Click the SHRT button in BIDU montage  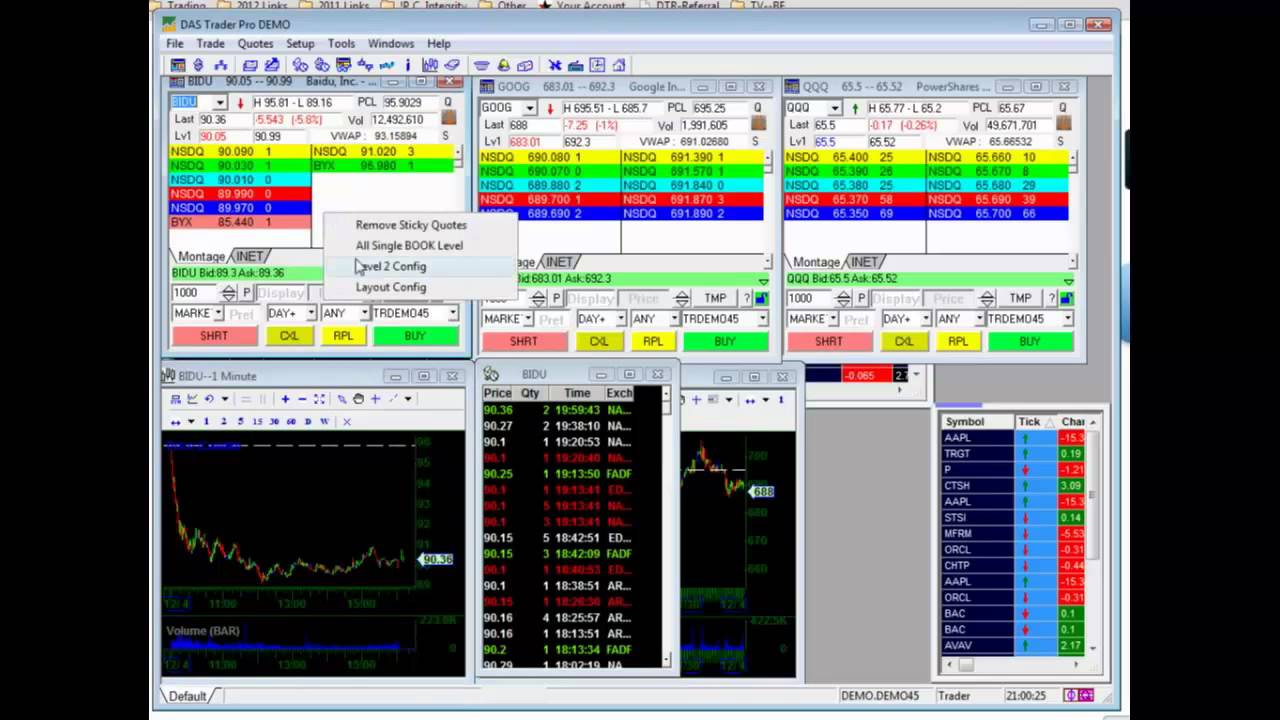(x=213, y=336)
